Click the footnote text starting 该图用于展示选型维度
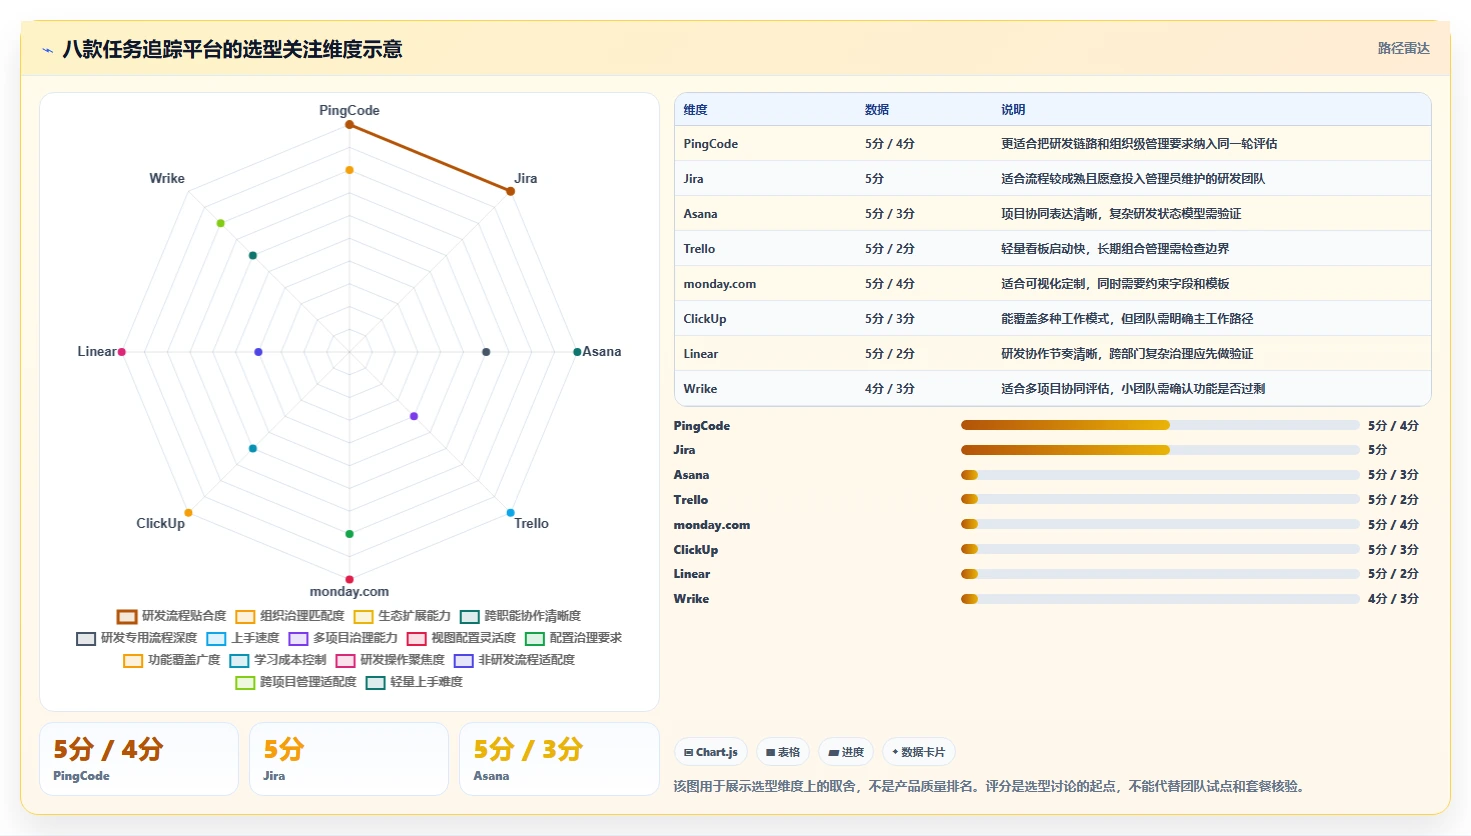Viewport: 1471px width, 836px height. coord(989,786)
